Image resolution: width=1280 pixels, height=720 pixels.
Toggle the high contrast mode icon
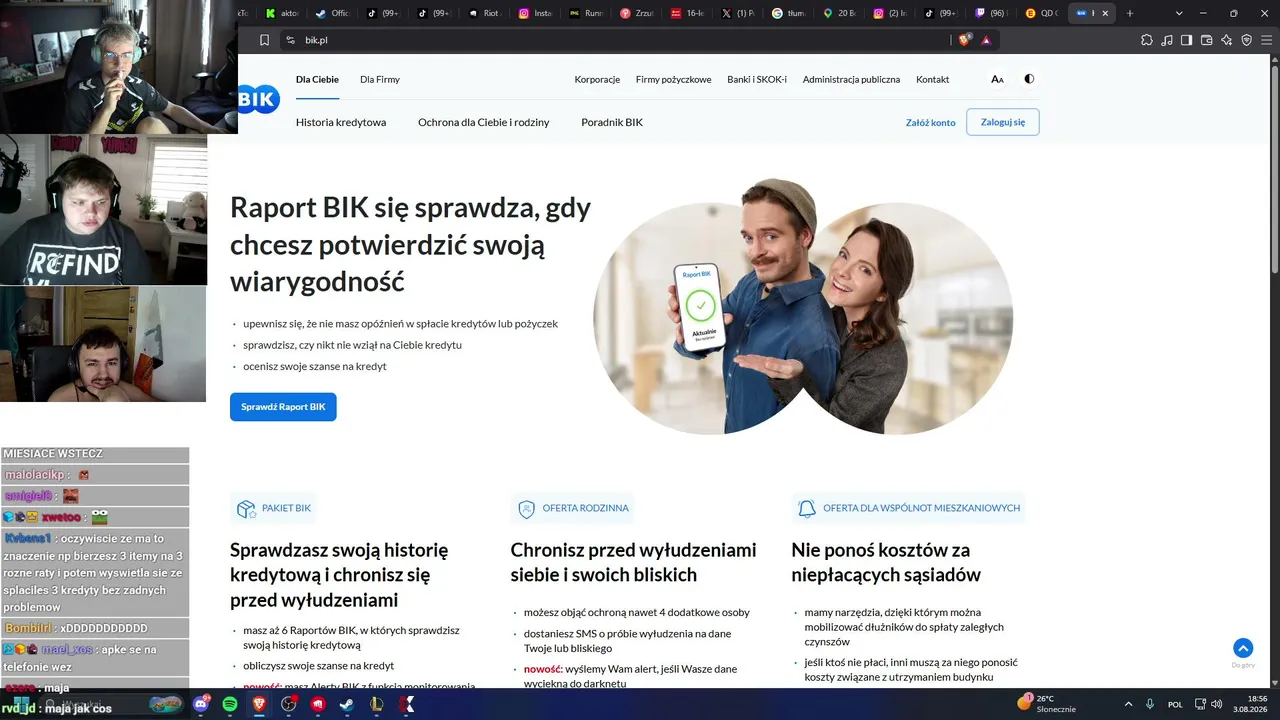[1029, 79]
